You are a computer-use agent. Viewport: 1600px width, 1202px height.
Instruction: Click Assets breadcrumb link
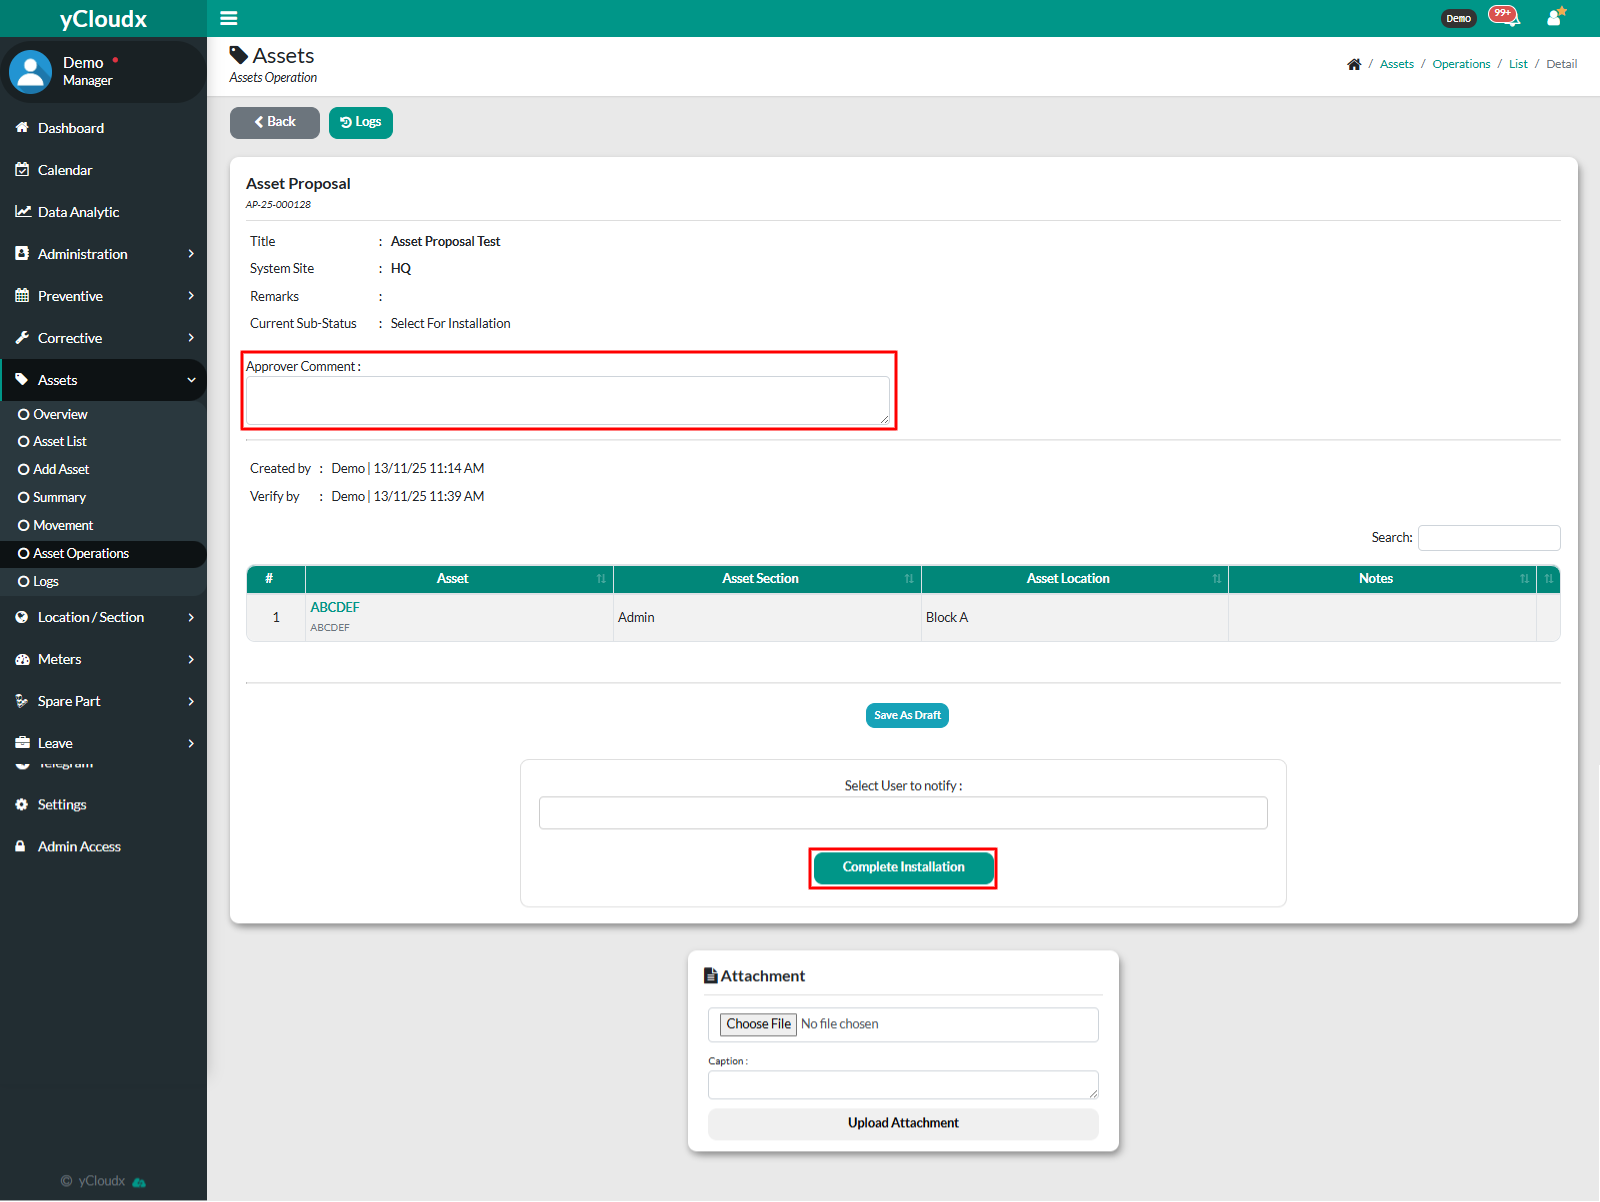[x=1396, y=64]
